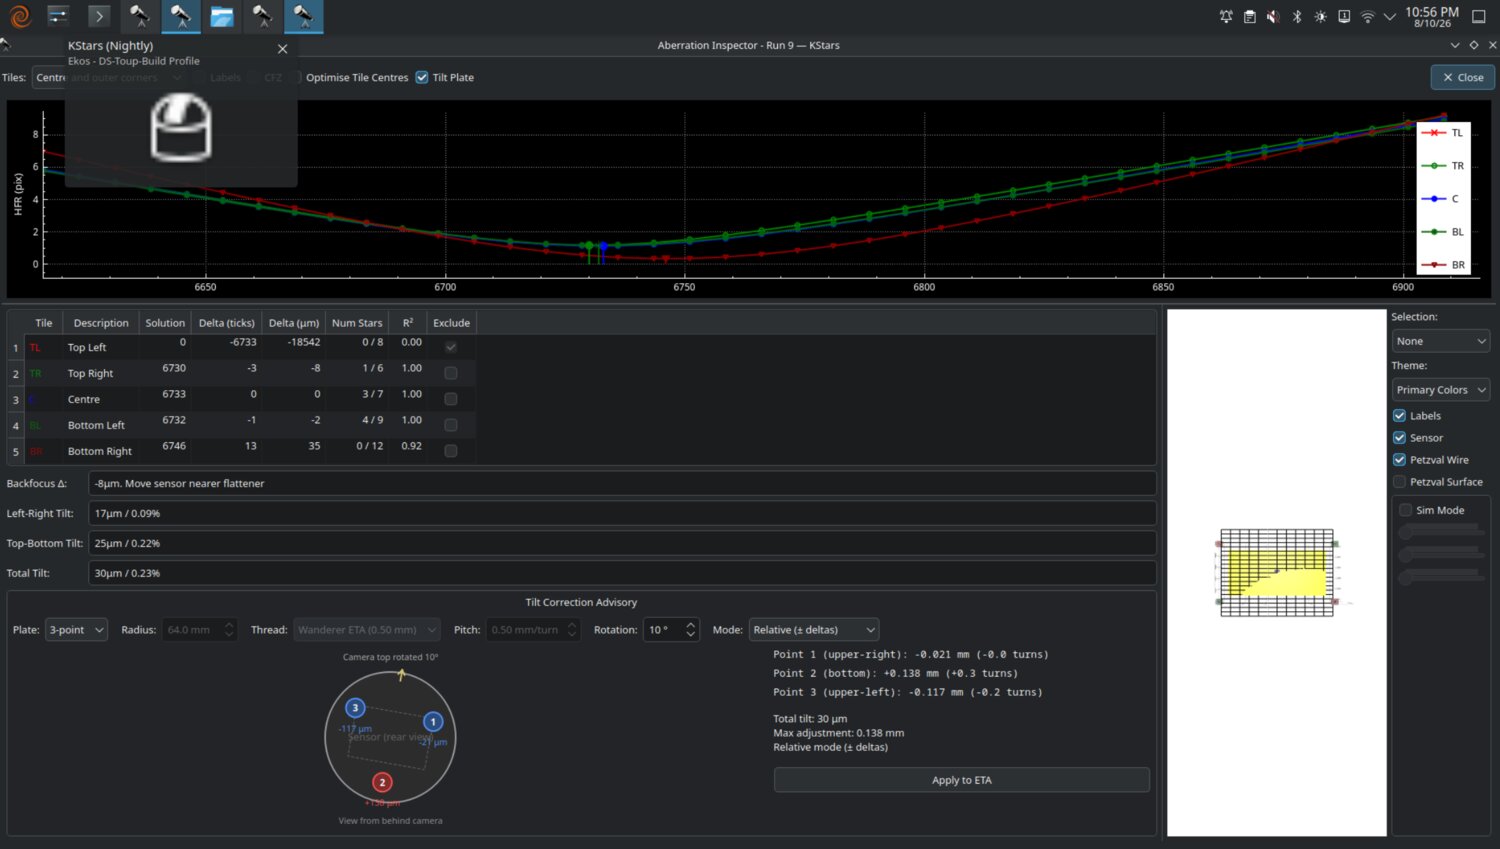Click the screen brightness tray icon
Screen dimensions: 1500x849
[1321, 17]
